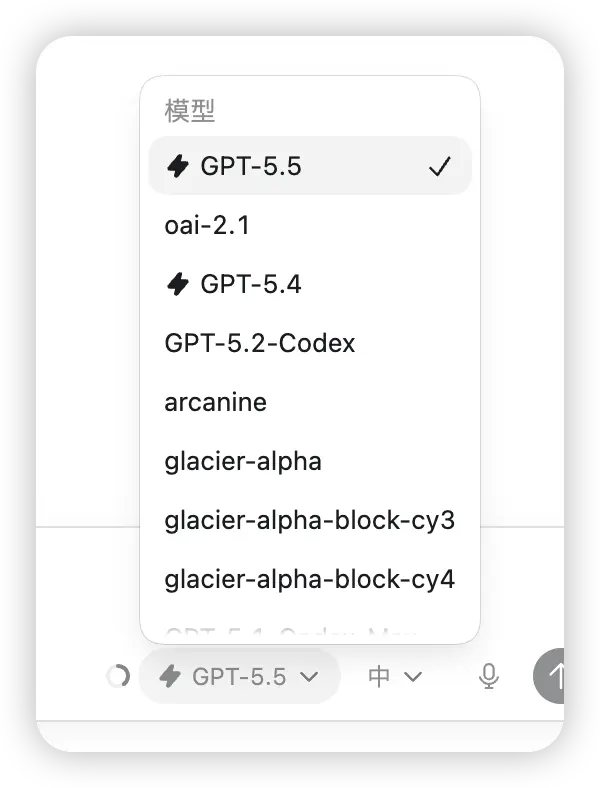This screenshot has width=600, height=788.
Task: Click the circular loading spinner icon
Action: point(119,676)
